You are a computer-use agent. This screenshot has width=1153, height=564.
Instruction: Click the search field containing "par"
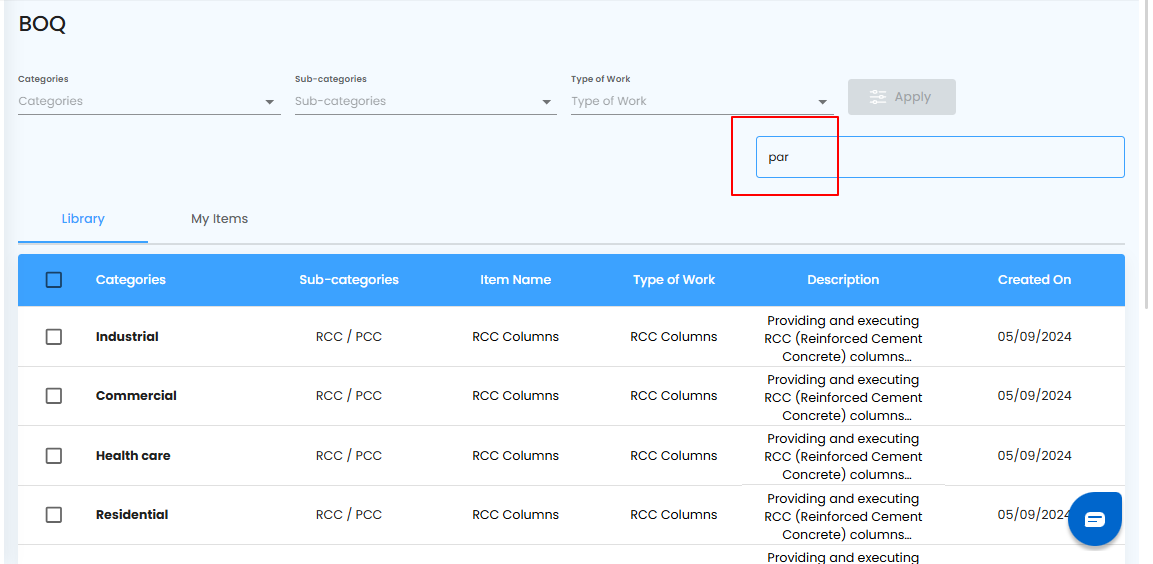tap(940, 157)
